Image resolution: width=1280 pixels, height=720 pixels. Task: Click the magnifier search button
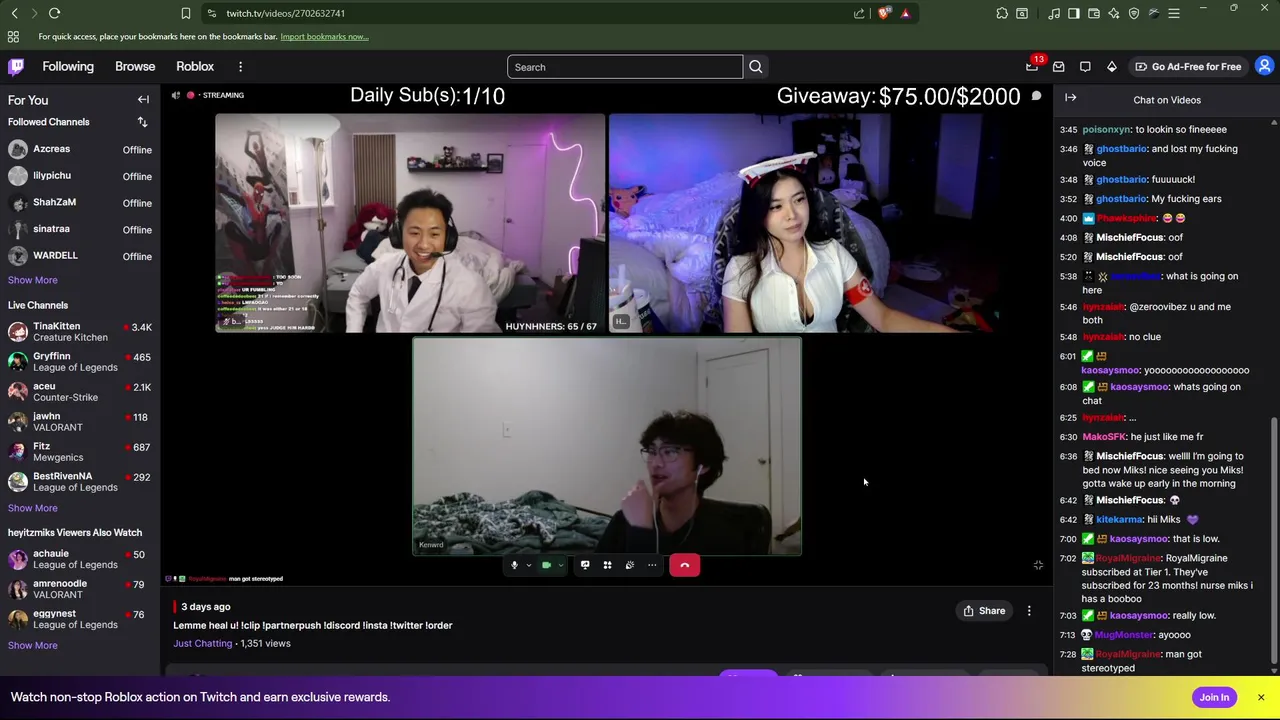tap(756, 67)
